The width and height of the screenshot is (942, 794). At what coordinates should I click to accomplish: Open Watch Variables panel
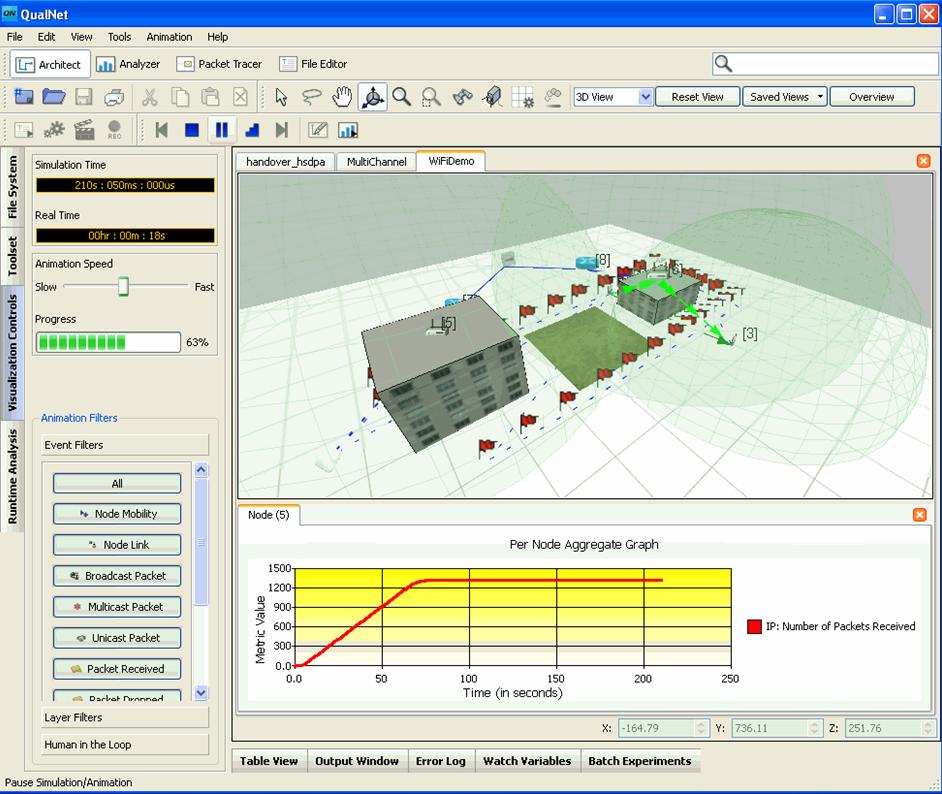pos(527,761)
